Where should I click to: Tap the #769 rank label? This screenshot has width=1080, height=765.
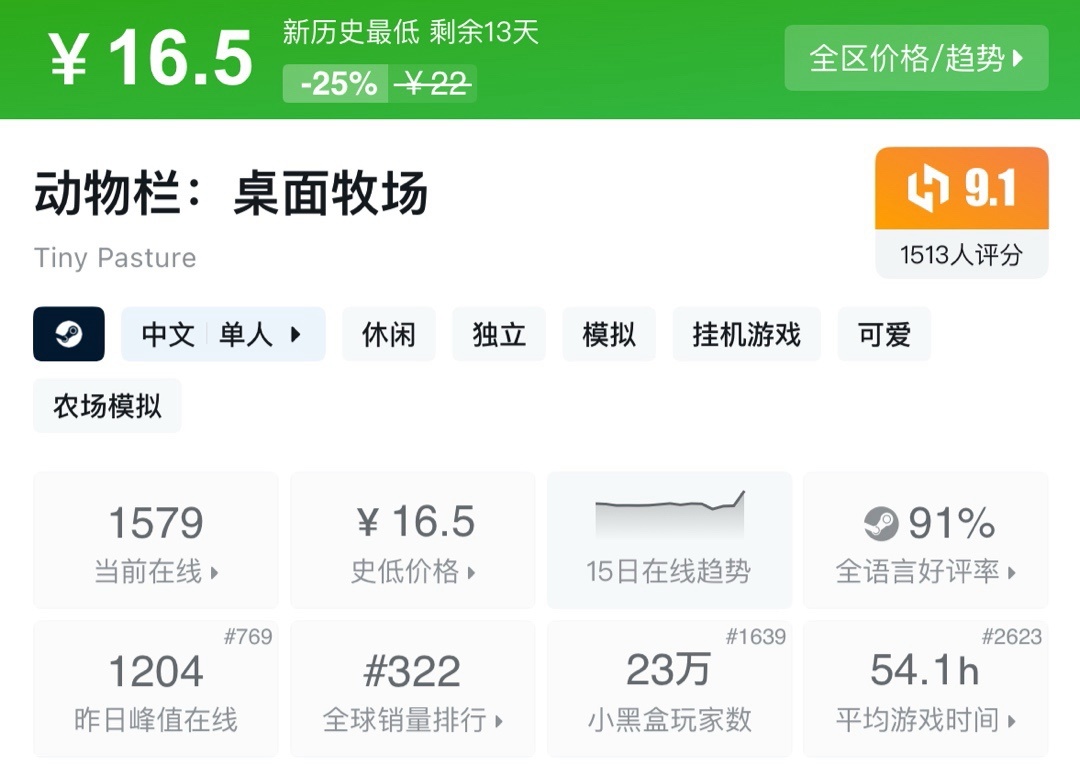coord(248,636)
